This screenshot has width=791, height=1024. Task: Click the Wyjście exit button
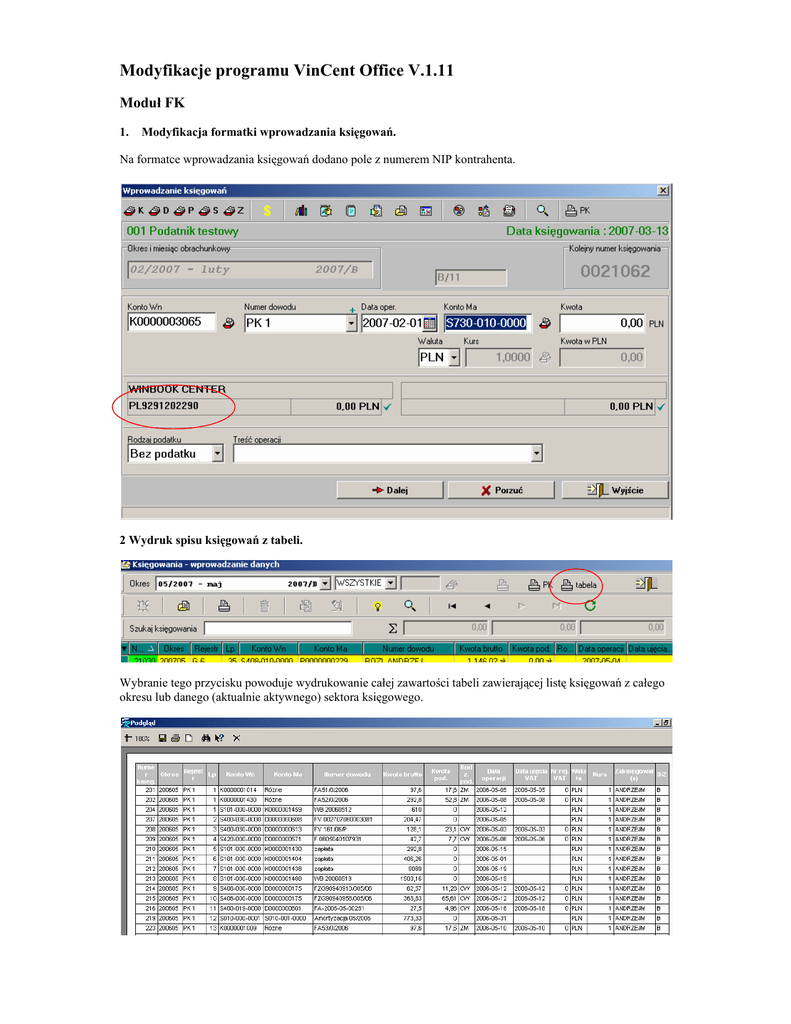(x=615, y=490)
